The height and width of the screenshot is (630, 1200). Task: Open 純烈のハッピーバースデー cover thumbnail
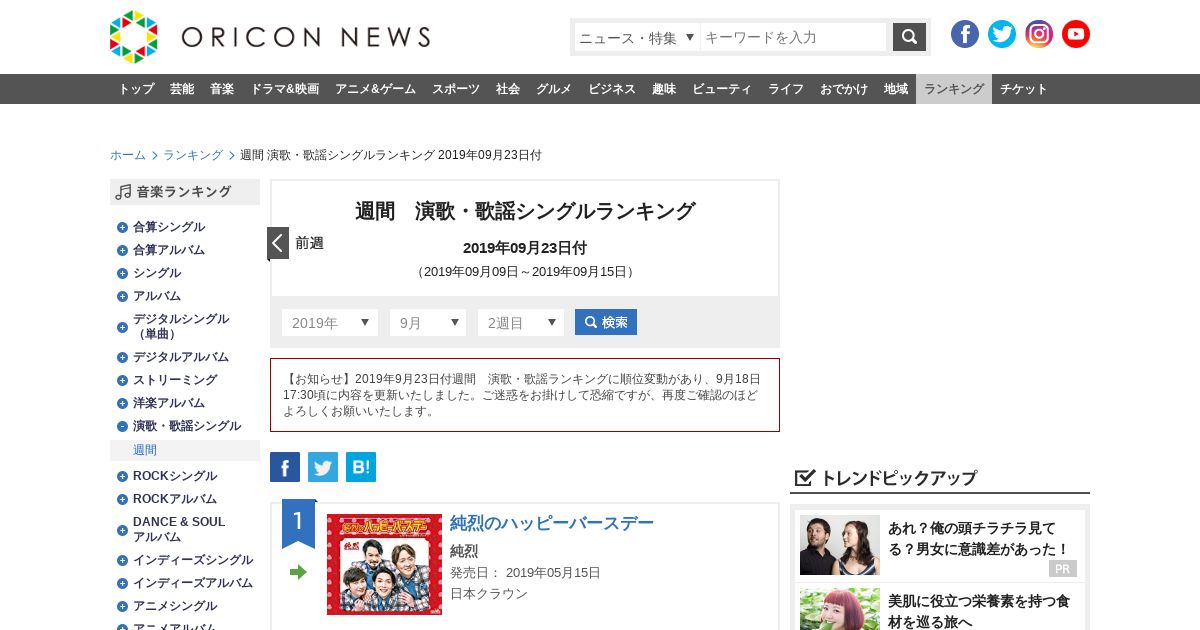[384, 565]
